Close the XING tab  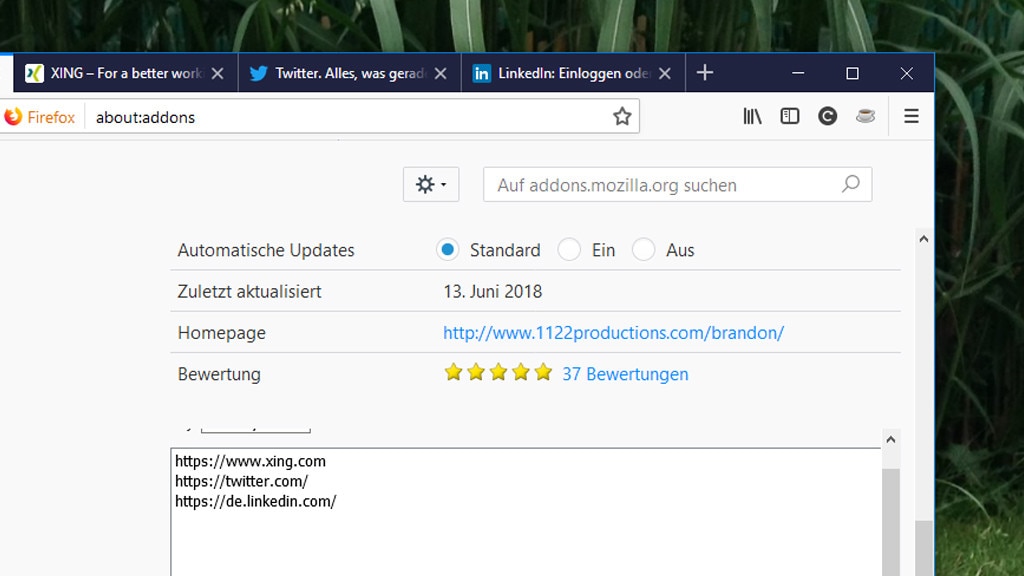point(218,74)
